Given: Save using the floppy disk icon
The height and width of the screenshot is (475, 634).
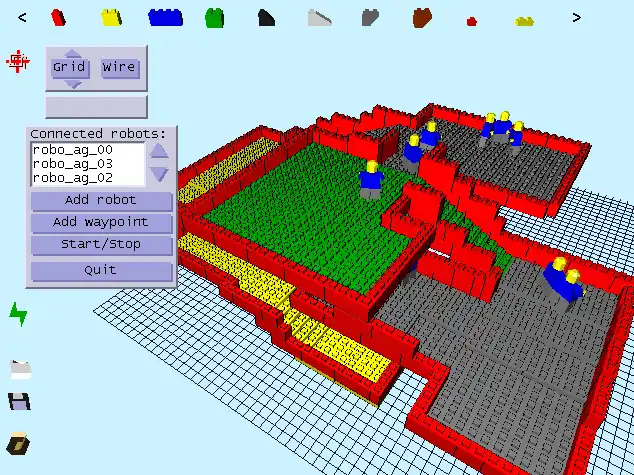Looking at the screenshot, I should 19,401.
